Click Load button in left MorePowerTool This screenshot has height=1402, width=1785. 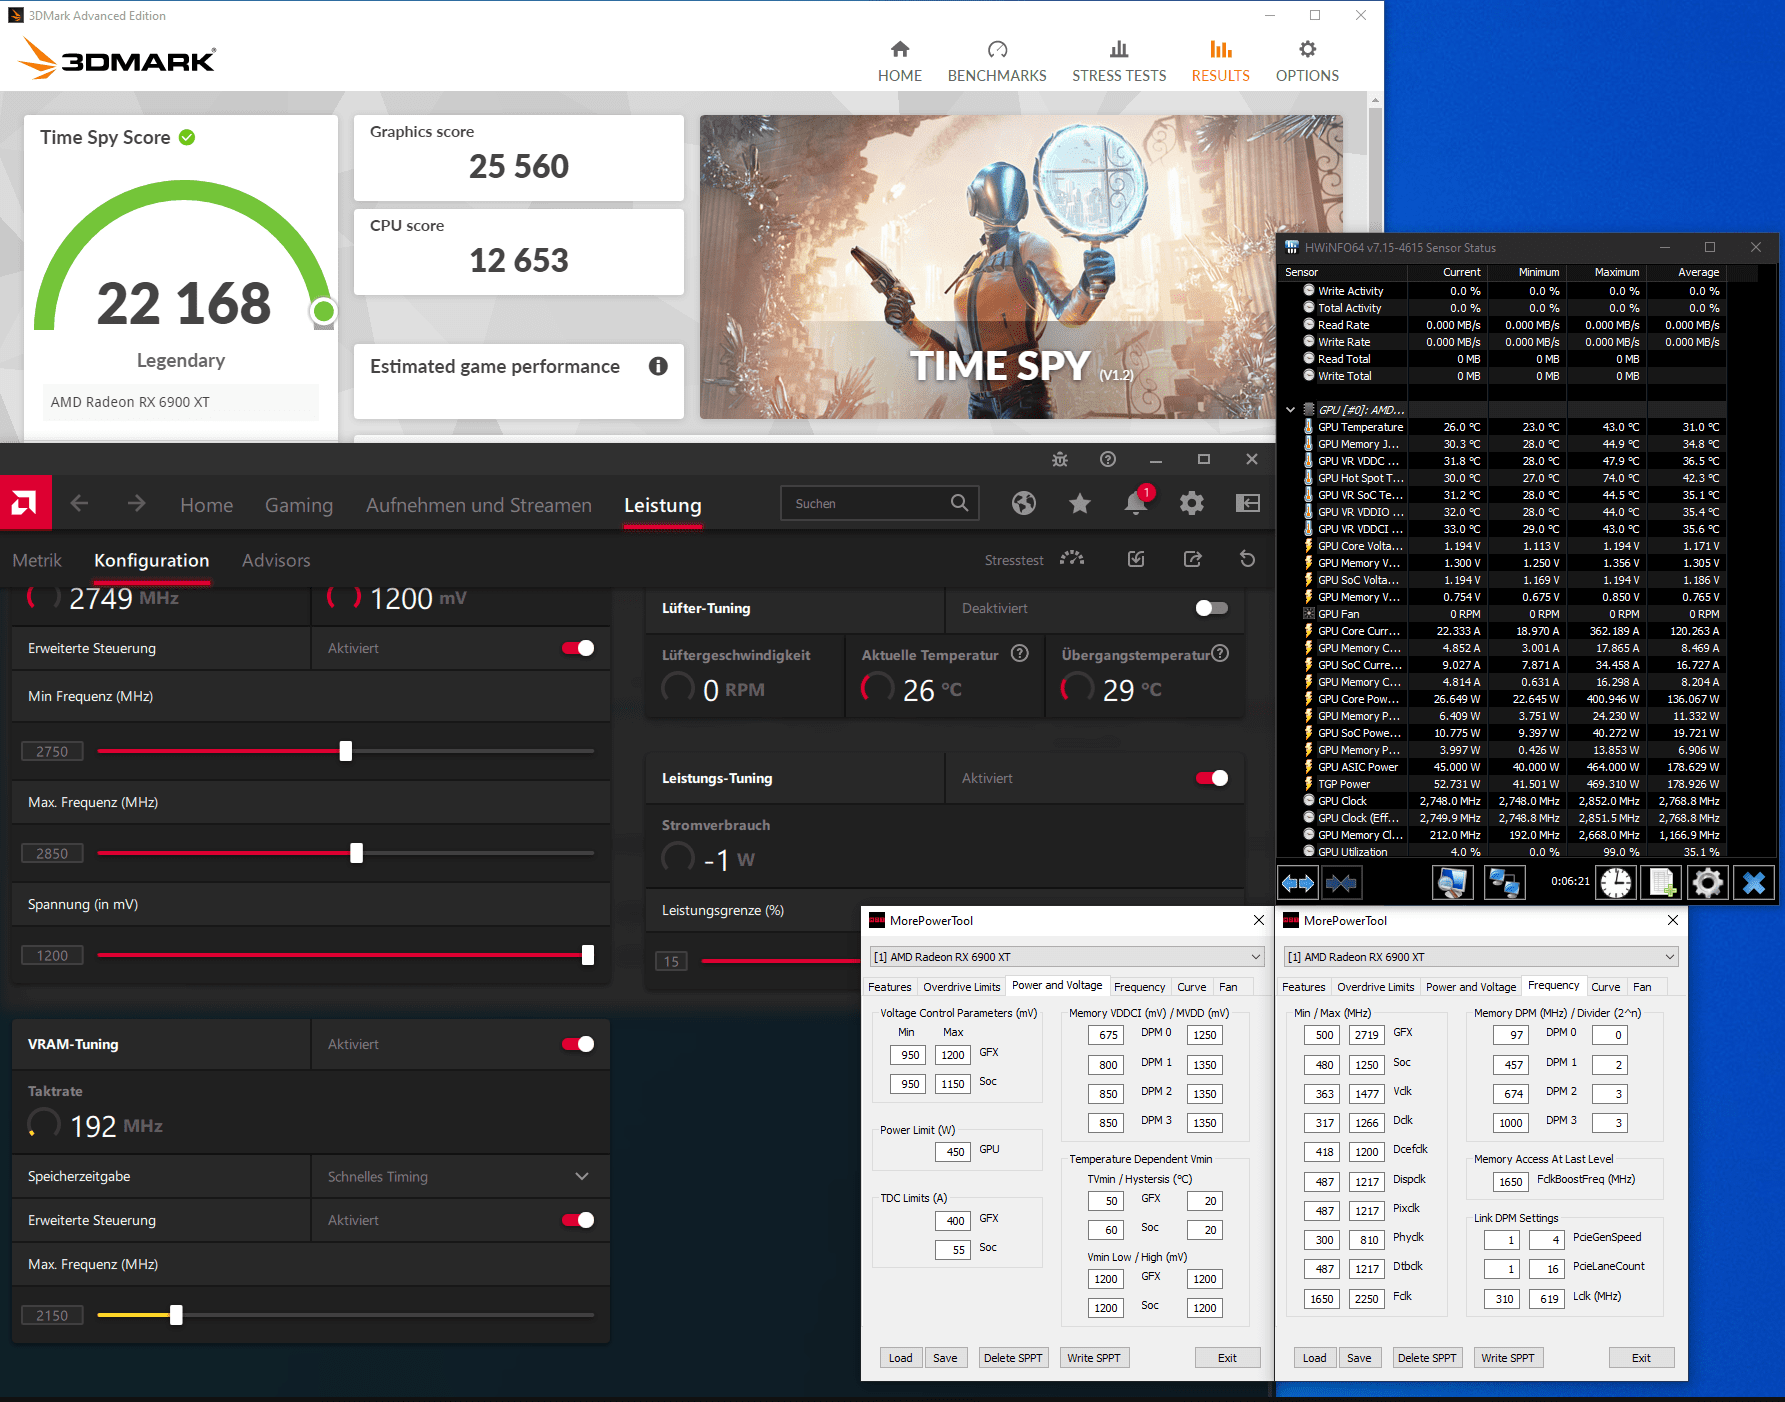(x=900, y=1358)
